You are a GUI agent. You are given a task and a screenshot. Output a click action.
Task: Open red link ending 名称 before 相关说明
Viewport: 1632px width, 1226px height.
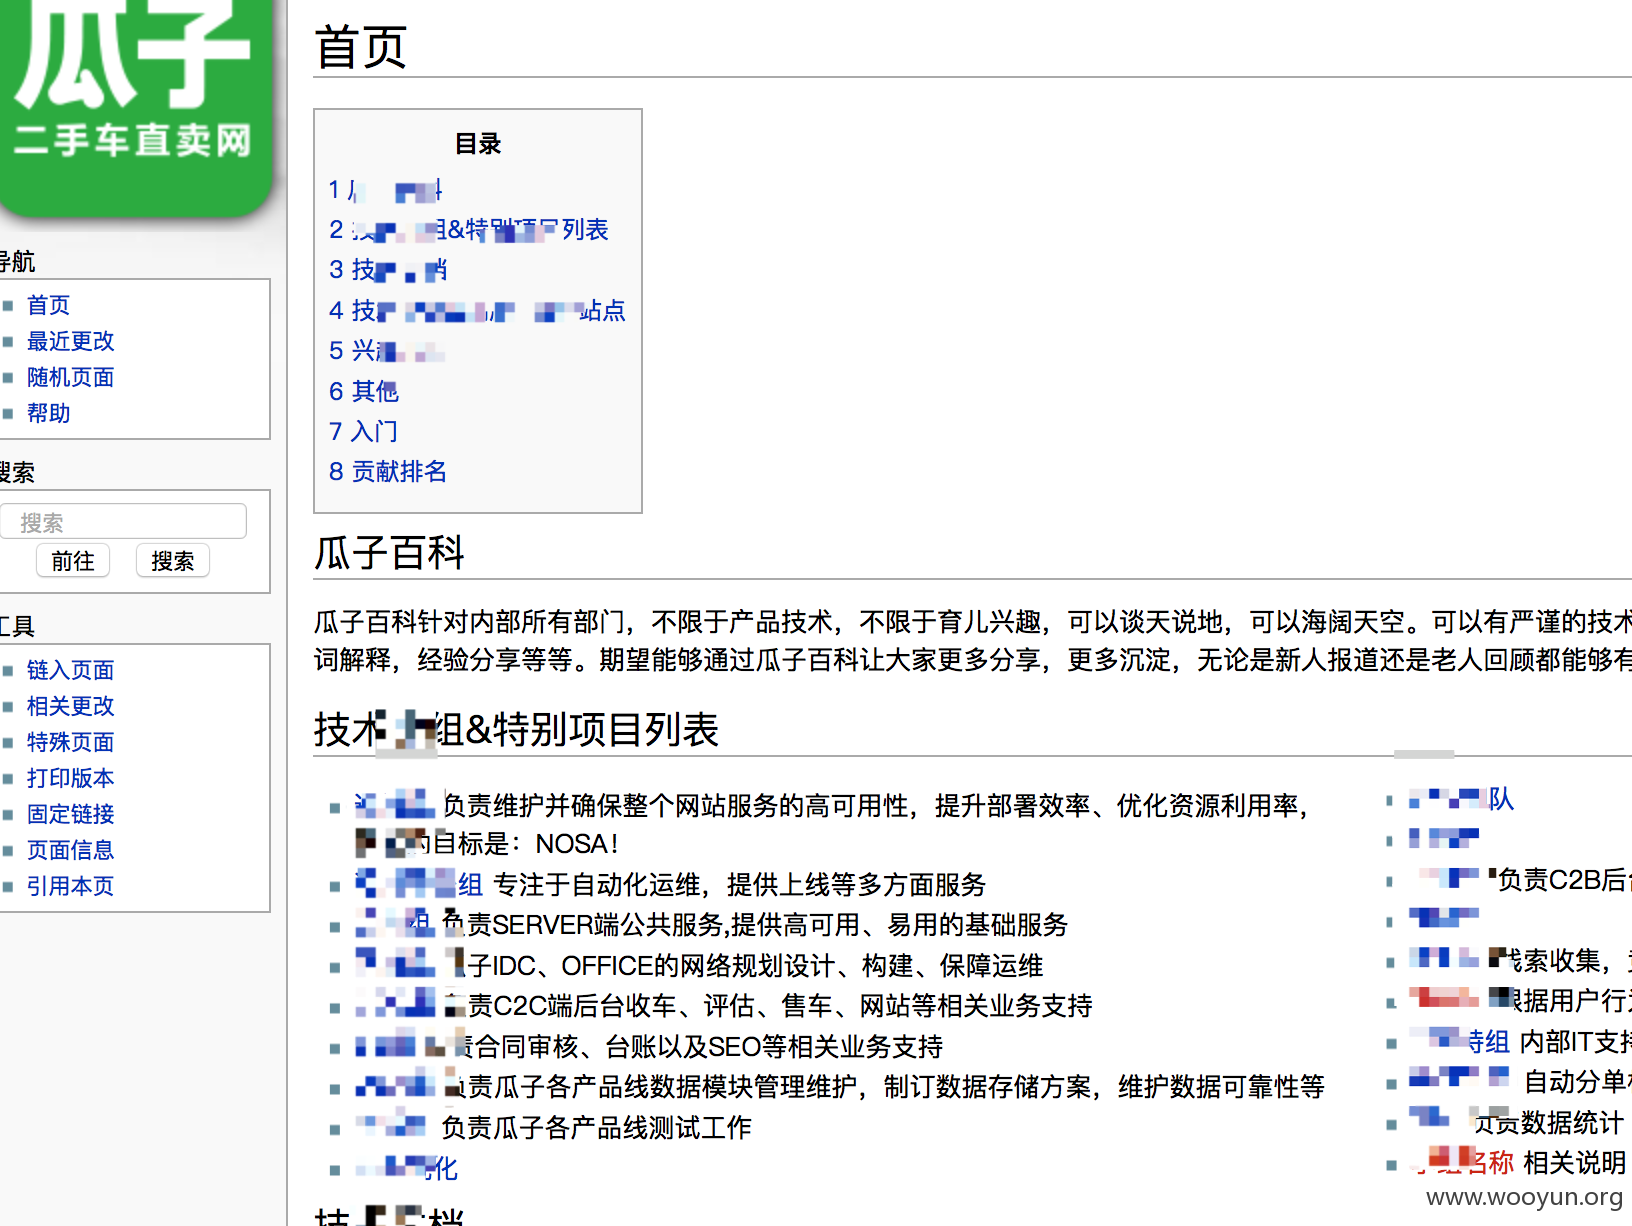[x=1461, y=1162]
